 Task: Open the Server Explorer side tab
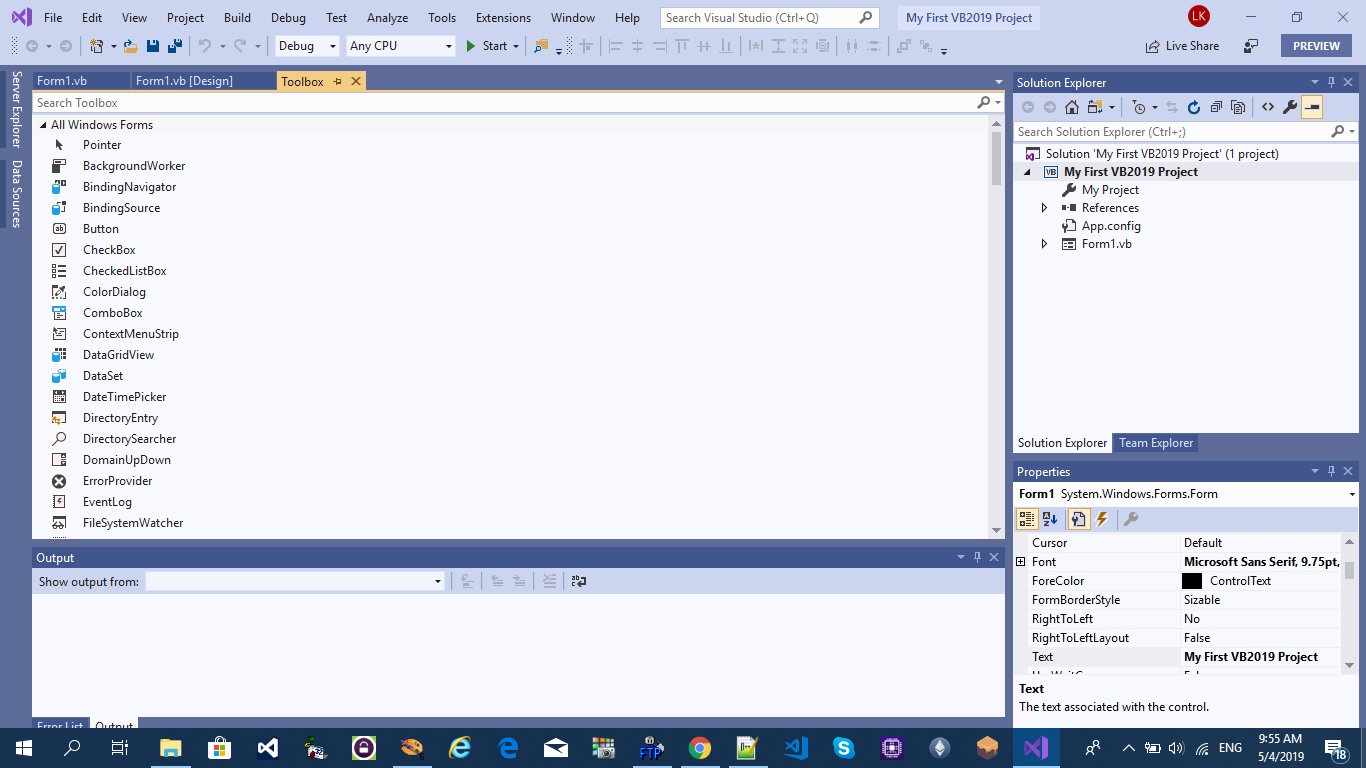[16, 110]
